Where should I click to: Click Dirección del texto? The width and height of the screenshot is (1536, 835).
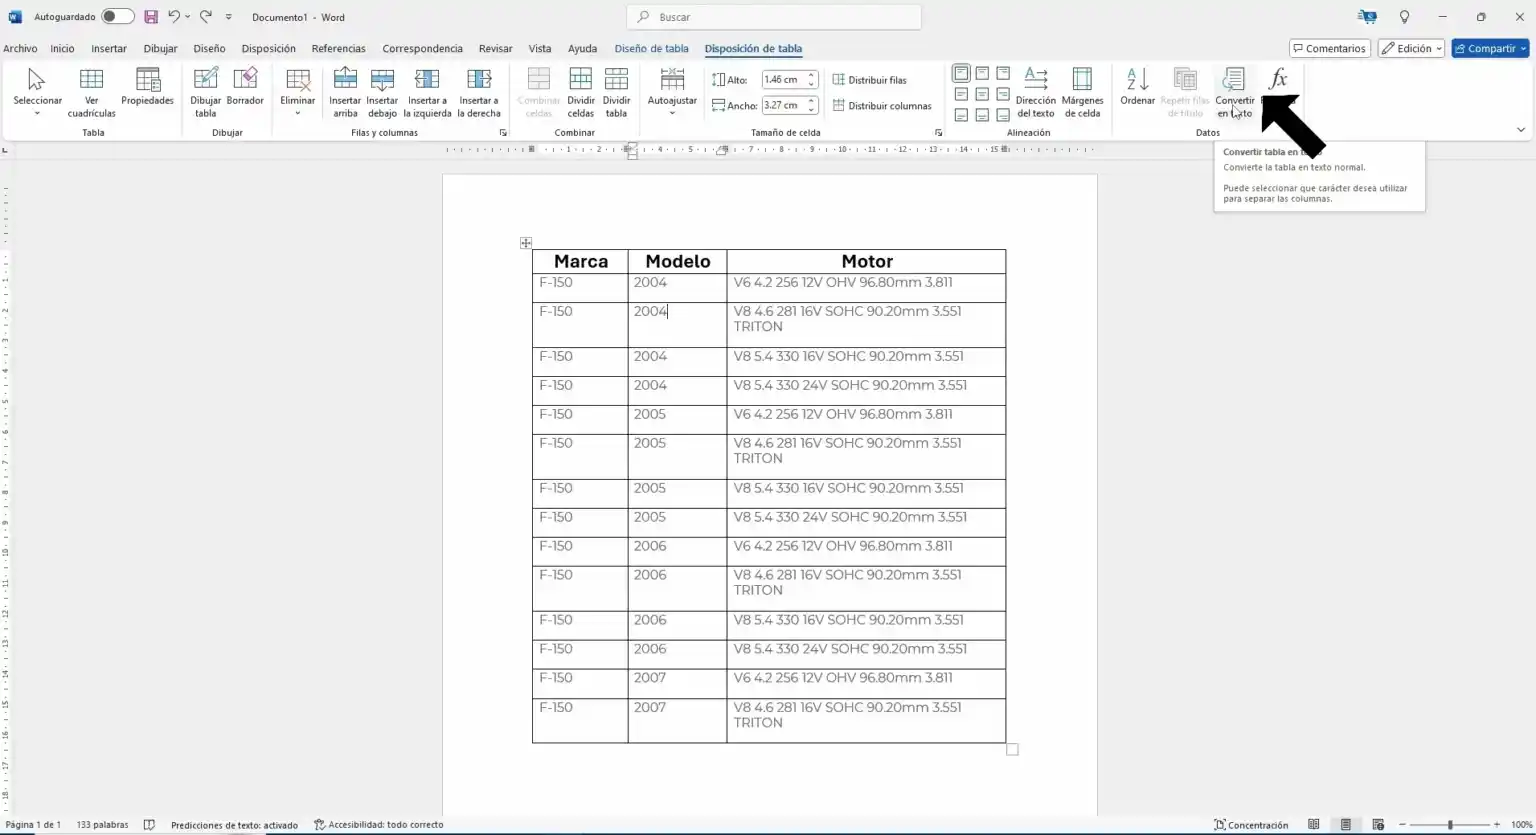(x=1036, y=92)
